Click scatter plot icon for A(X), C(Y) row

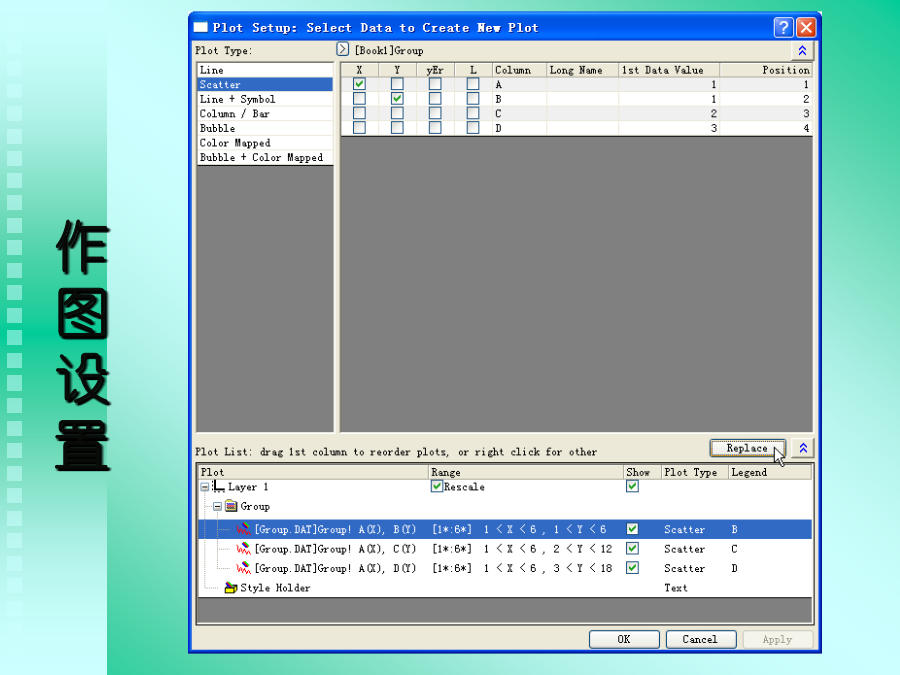click(244, 549)
